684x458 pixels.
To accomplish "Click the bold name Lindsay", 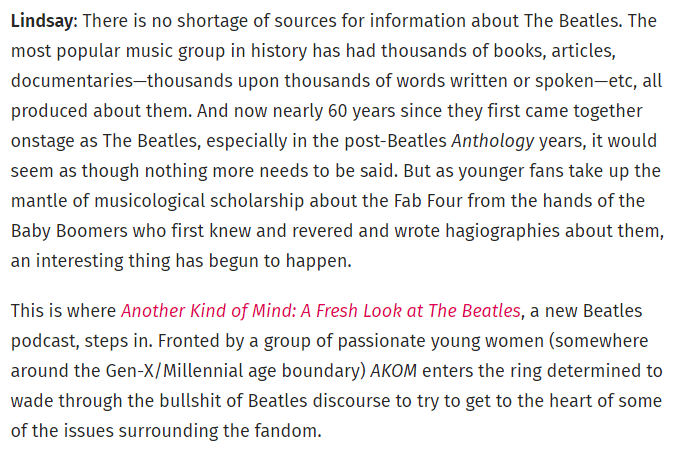I will (x=44, y=21).
